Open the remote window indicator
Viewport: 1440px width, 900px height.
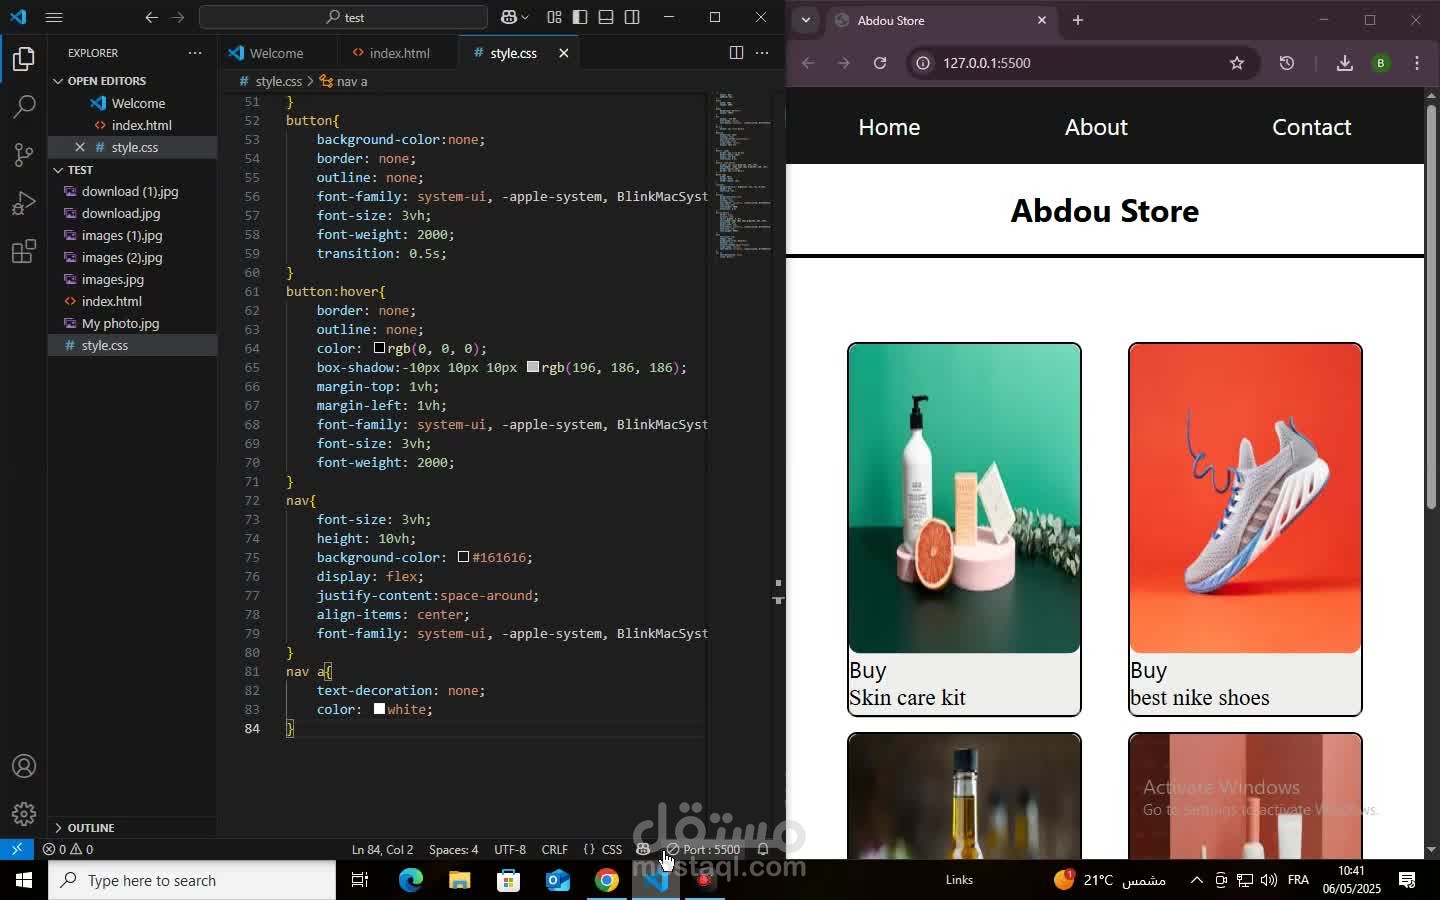(17, 849)
